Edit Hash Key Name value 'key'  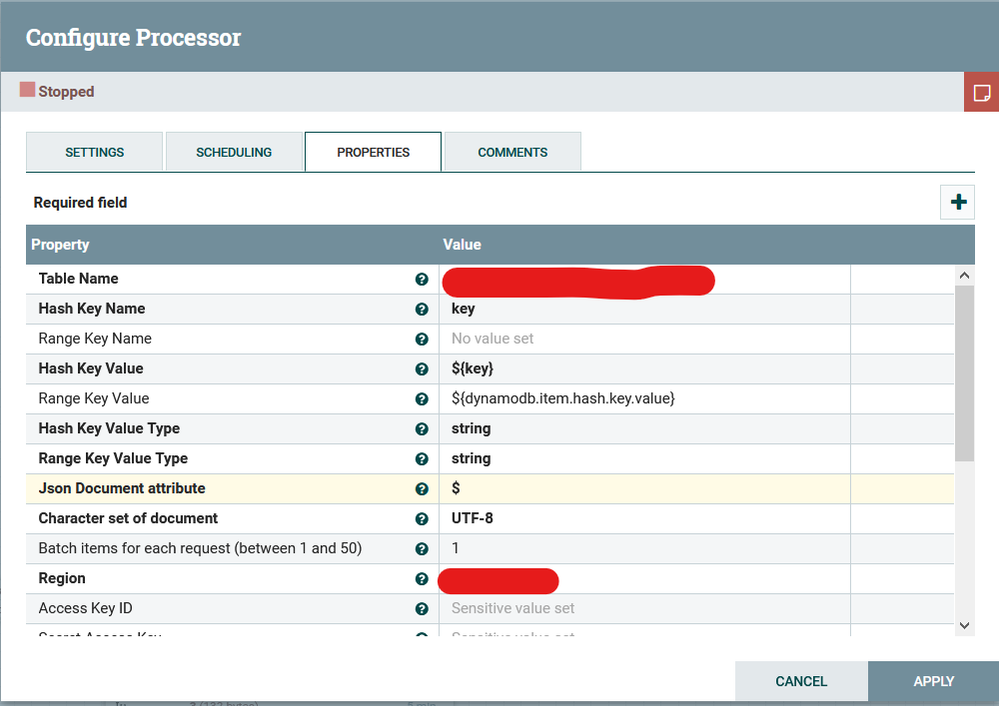coord(644,309)
